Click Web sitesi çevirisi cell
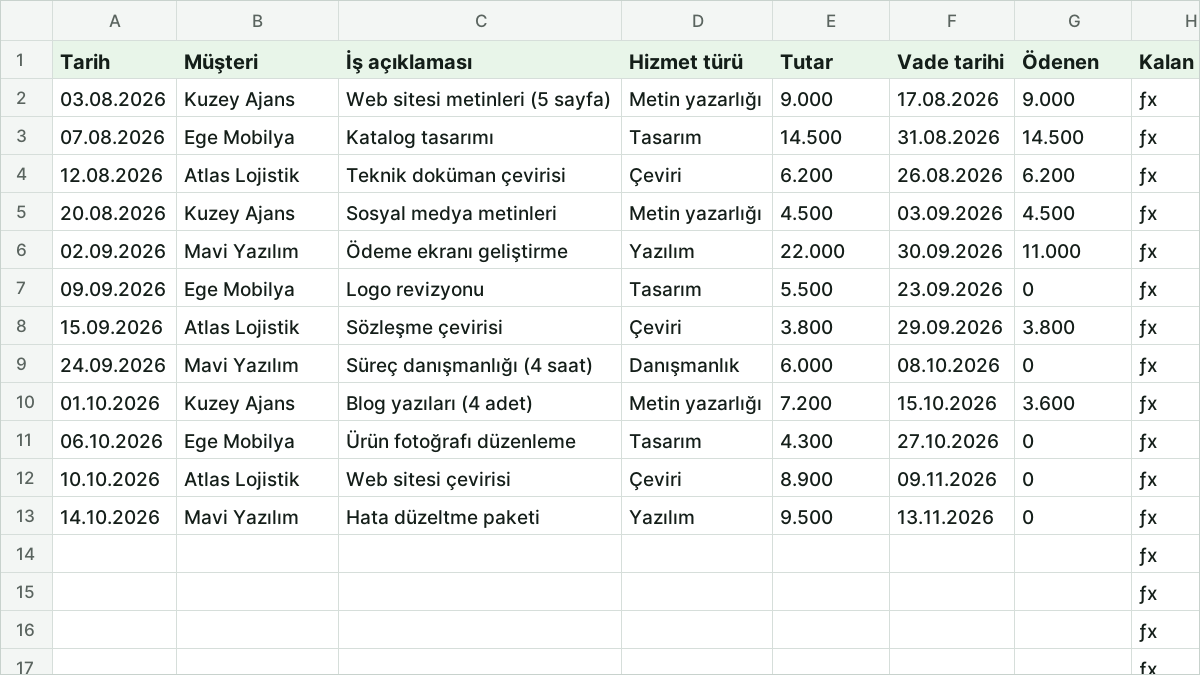This screenshot has height=675, width=1200. [480, 479]
